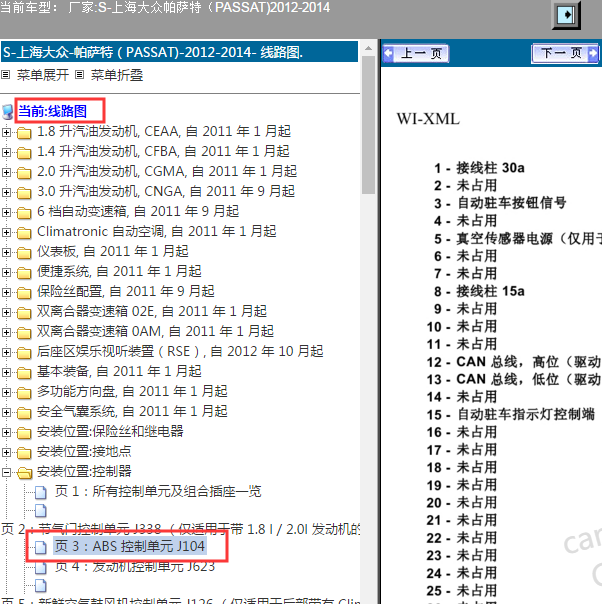Click pin text 8 - 接线柱 15a
Viewport: 602px width, 604px height.
pyautogui.click(x=480, y=291)
